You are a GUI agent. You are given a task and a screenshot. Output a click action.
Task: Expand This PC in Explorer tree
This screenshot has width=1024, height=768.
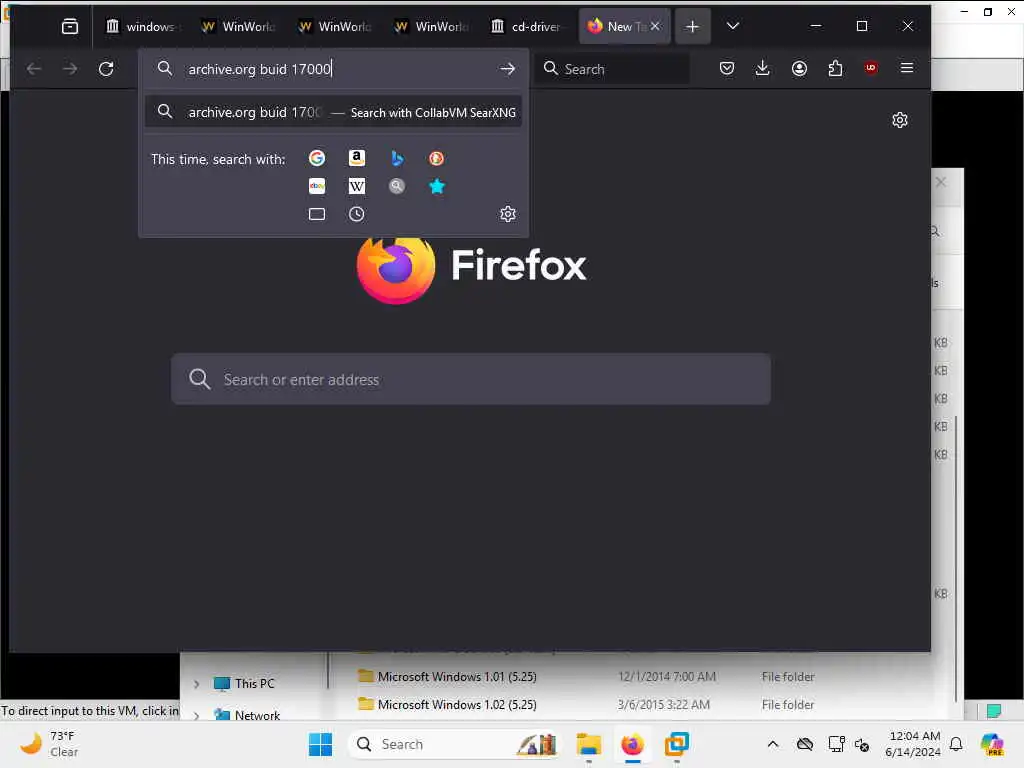click(197, 684)
